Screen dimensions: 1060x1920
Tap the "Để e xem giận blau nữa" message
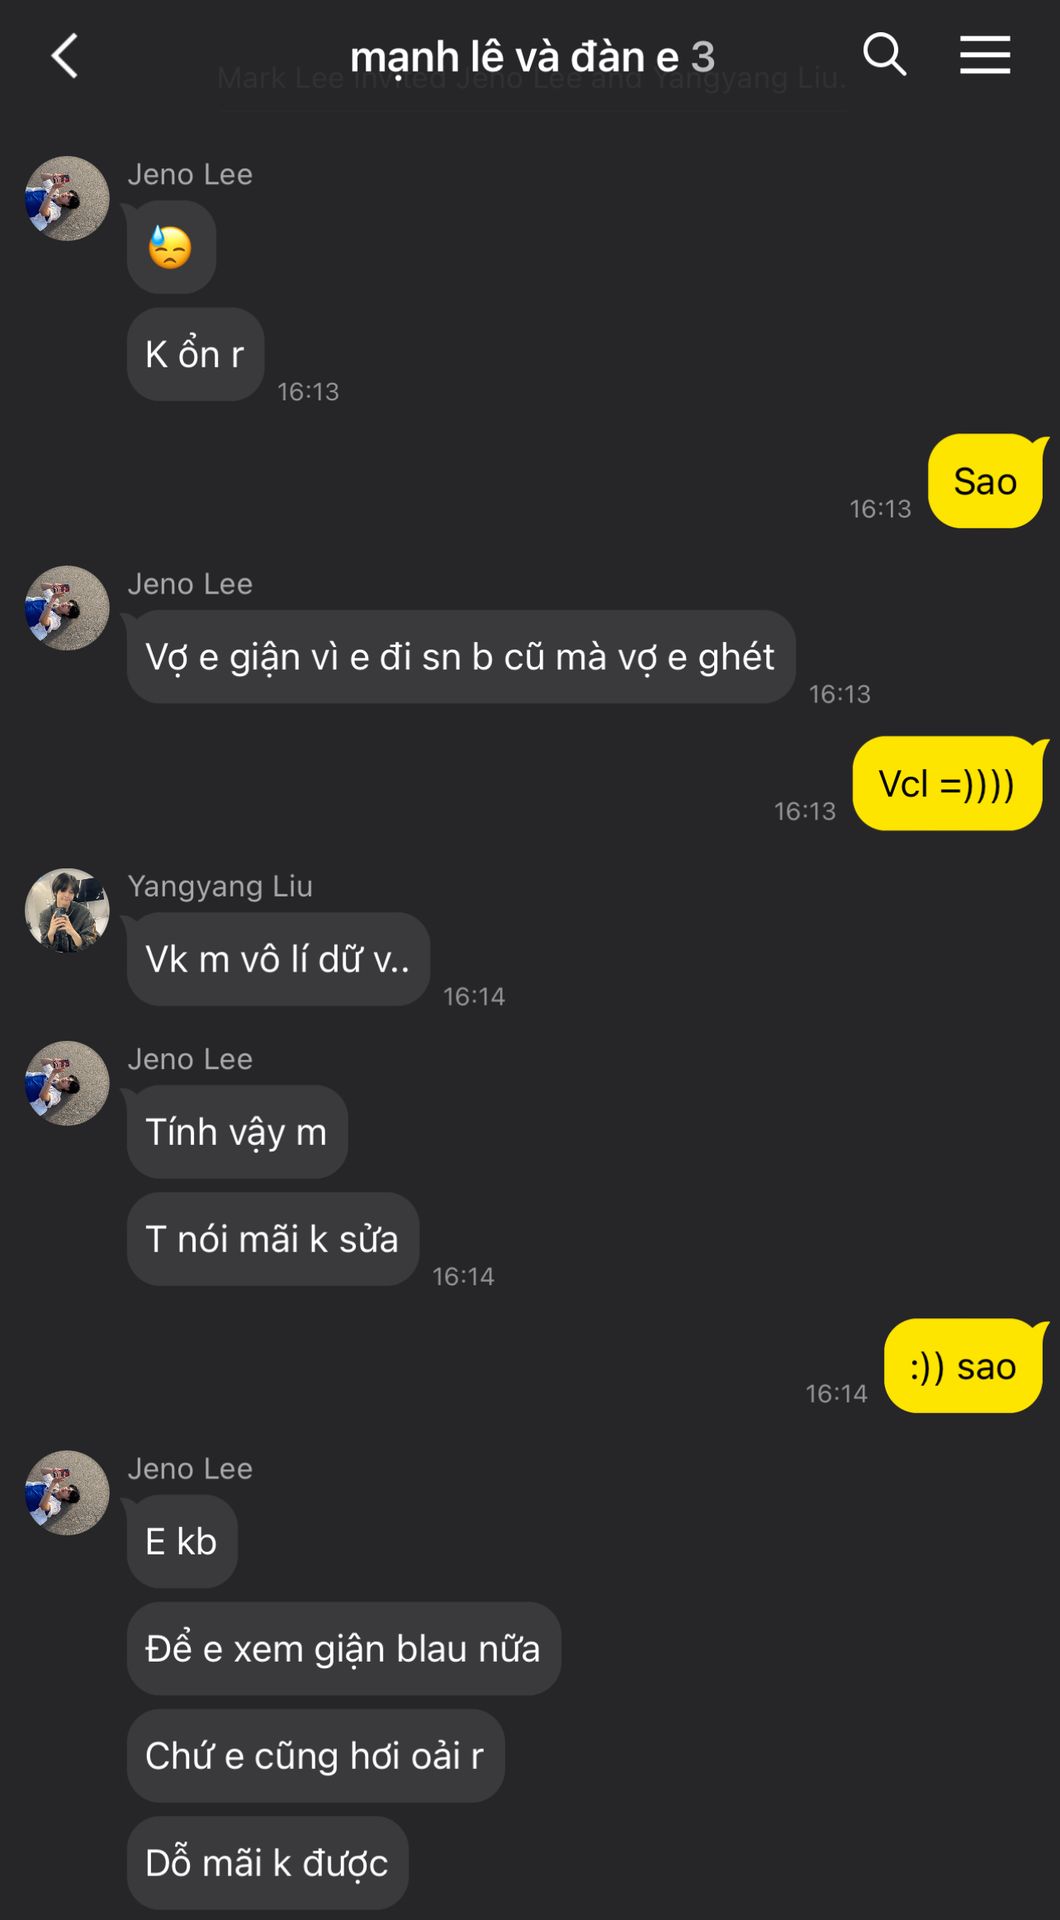pyautogui.click(x=343, y=1648)
